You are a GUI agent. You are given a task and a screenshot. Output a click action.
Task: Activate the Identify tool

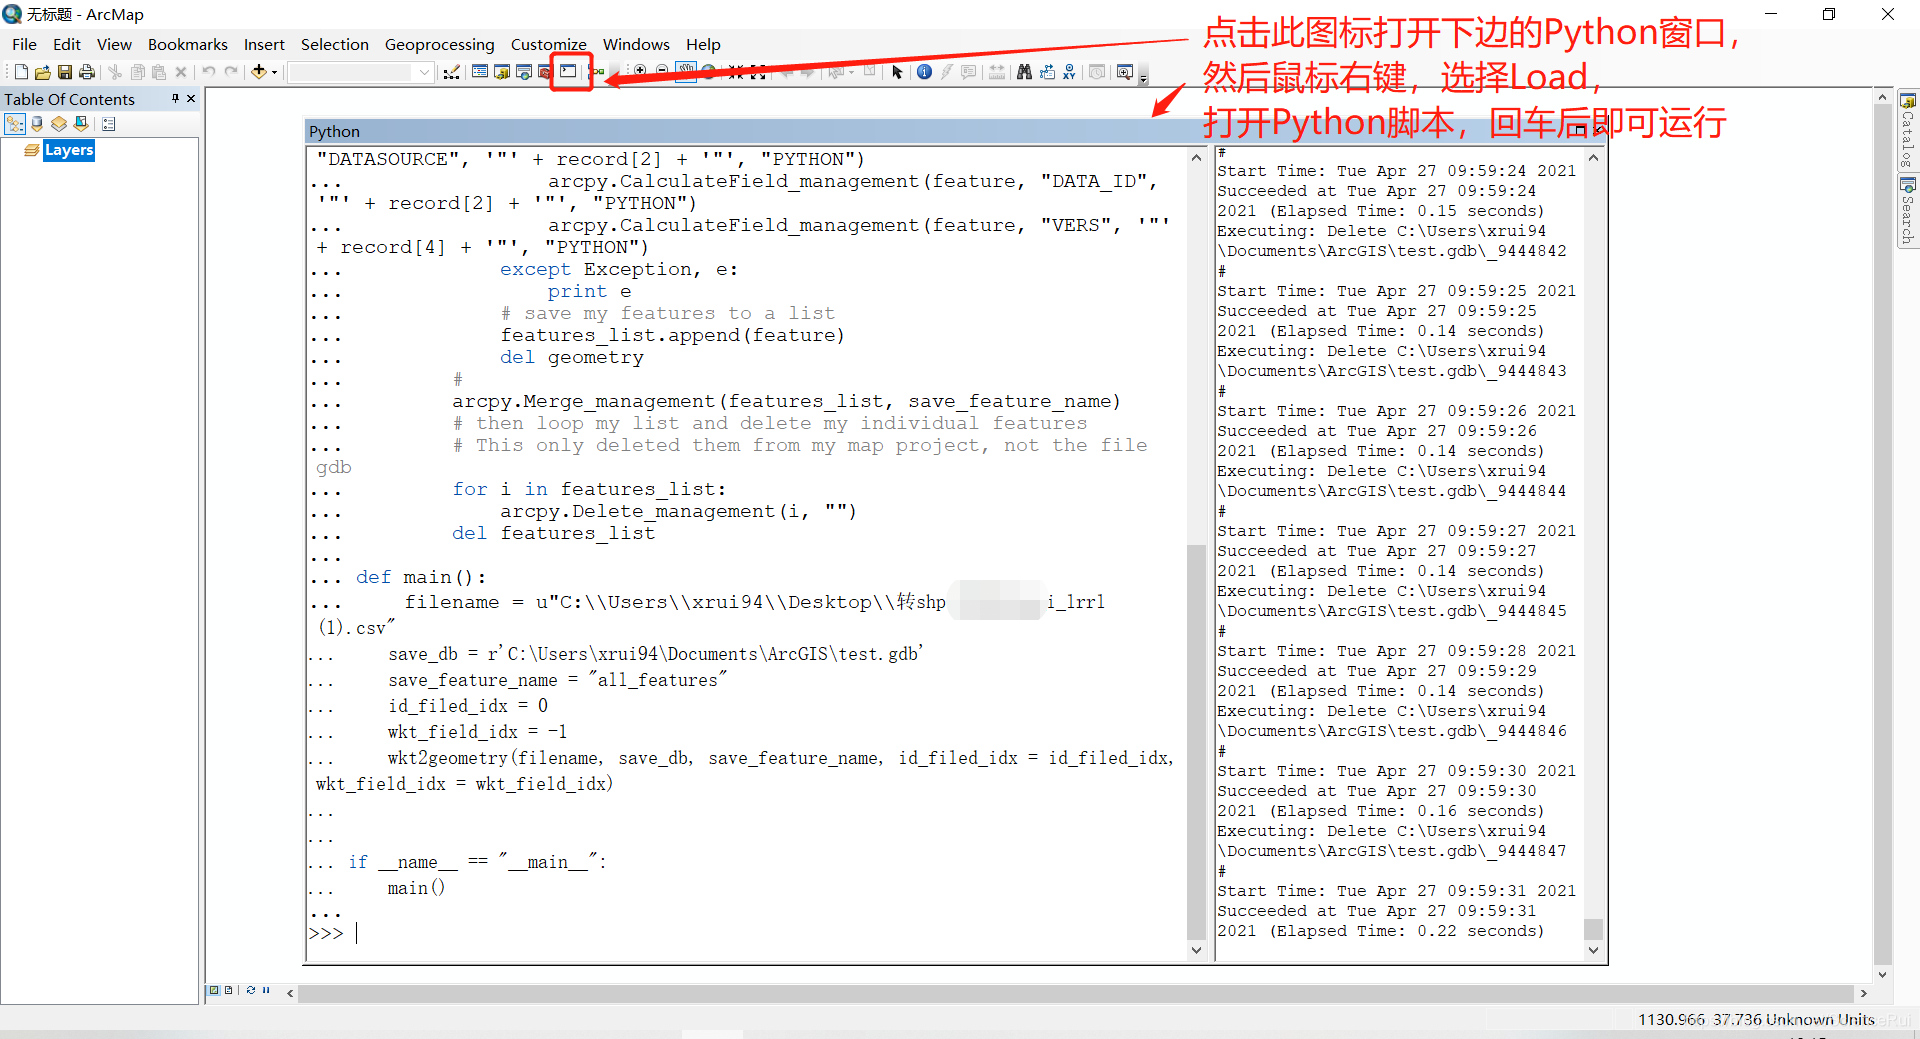[x=924, y=72]
